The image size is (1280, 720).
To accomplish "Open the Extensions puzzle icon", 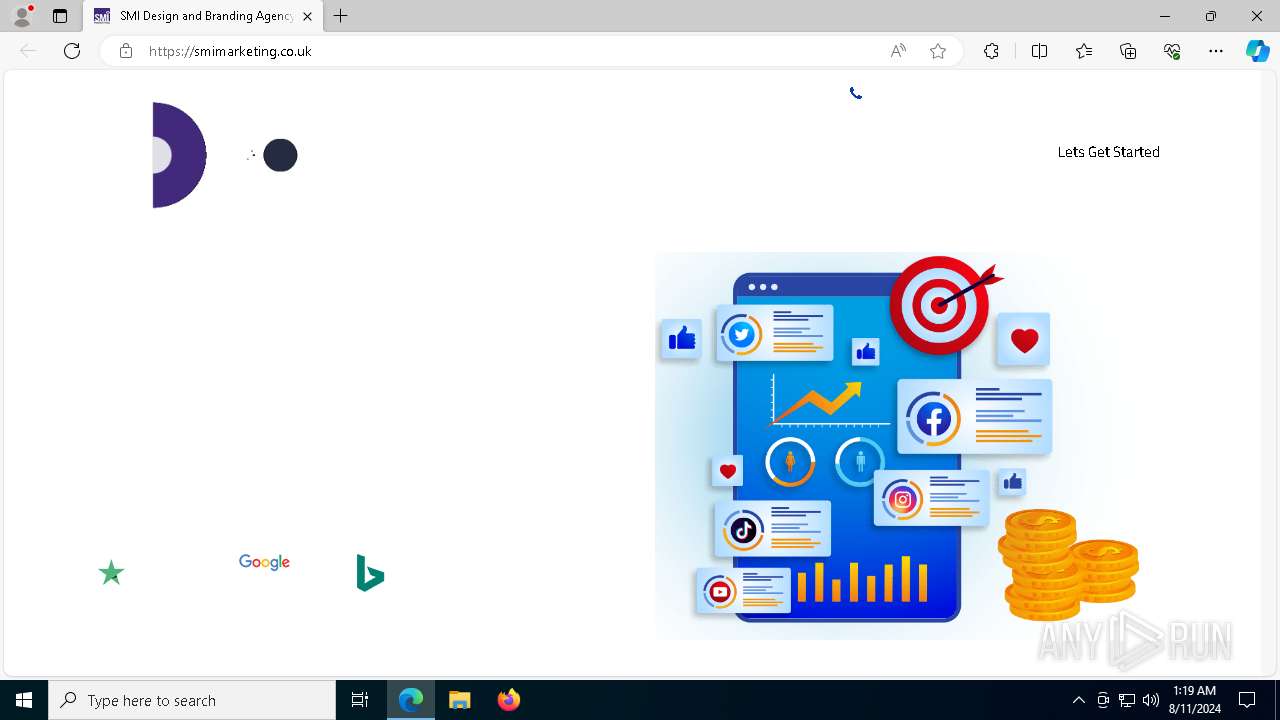I will [991, 51].
